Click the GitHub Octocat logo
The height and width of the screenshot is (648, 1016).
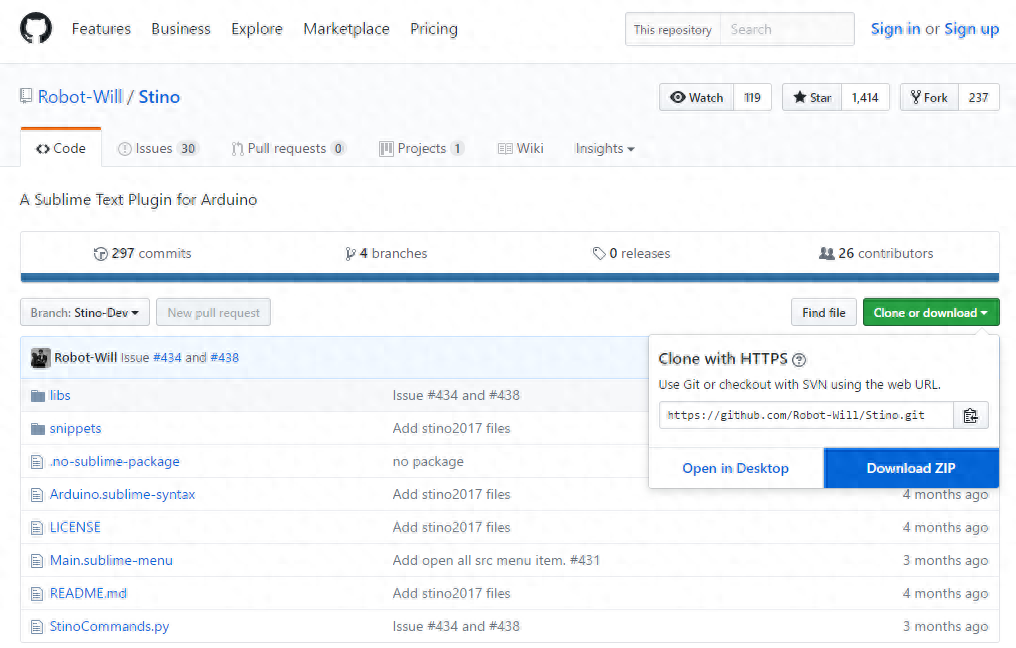[36, 29]
